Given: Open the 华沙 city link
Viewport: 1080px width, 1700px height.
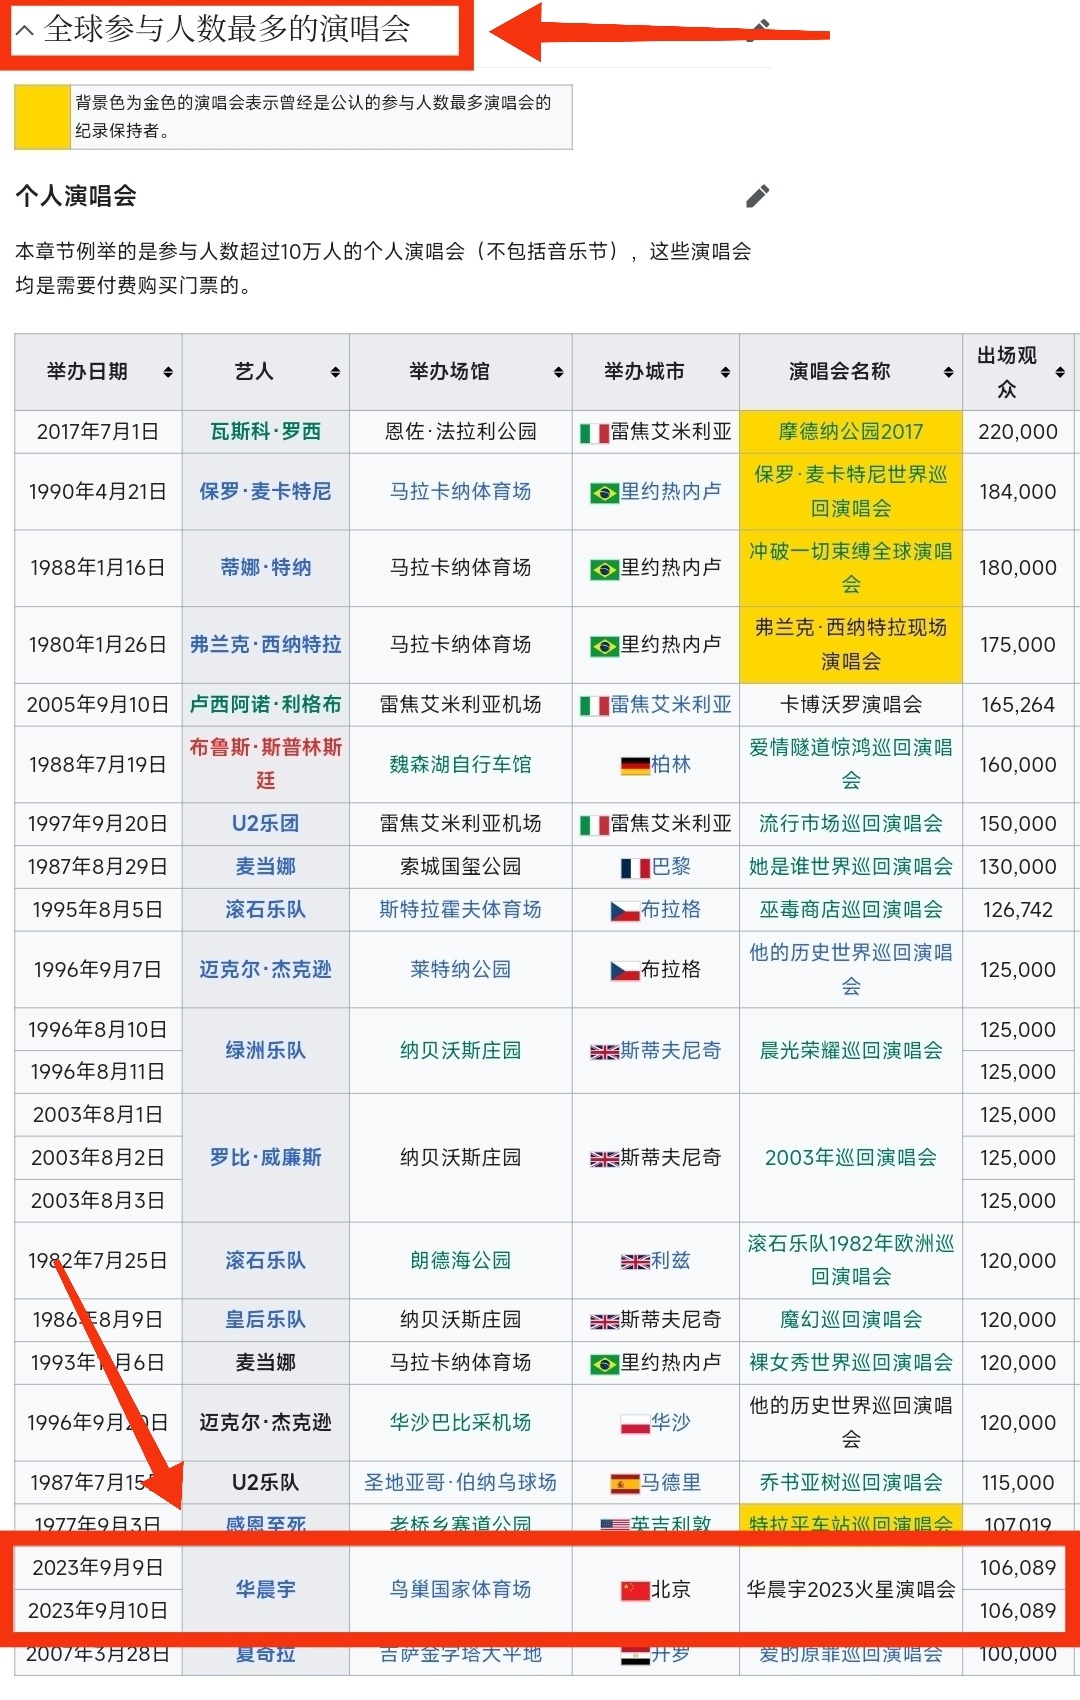Looking at the screenshot, I should point(671,1423).
